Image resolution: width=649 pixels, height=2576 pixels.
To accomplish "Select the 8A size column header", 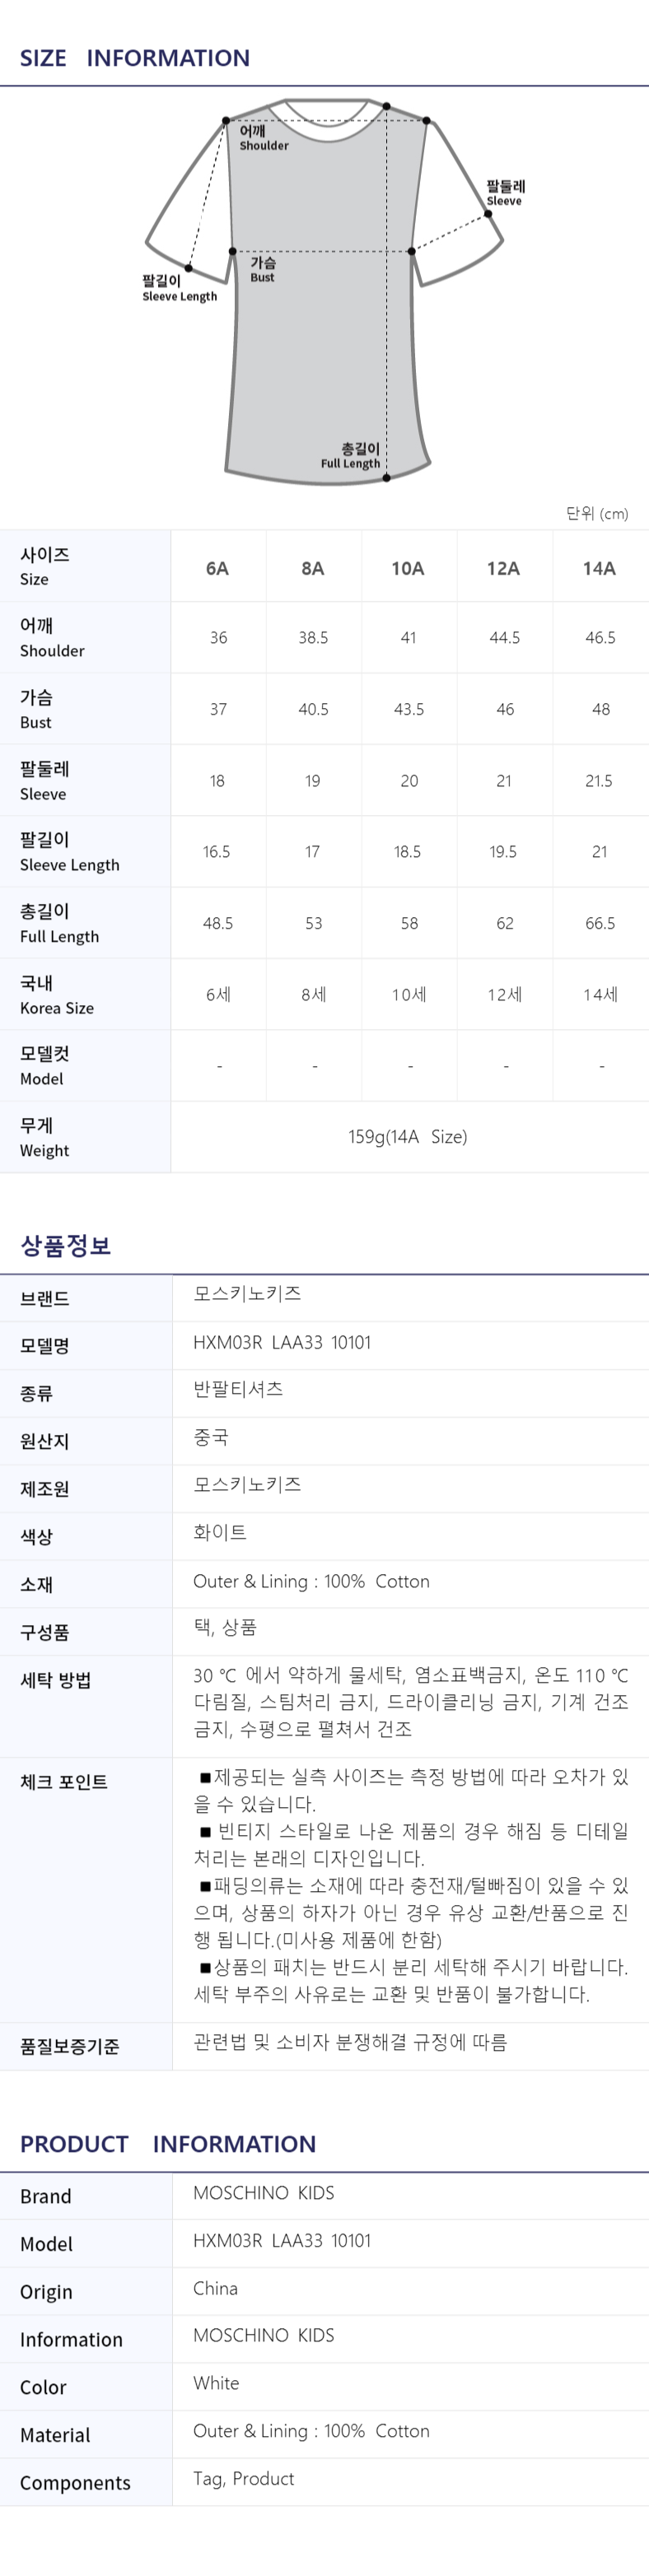I will click(x=313, y=568).
